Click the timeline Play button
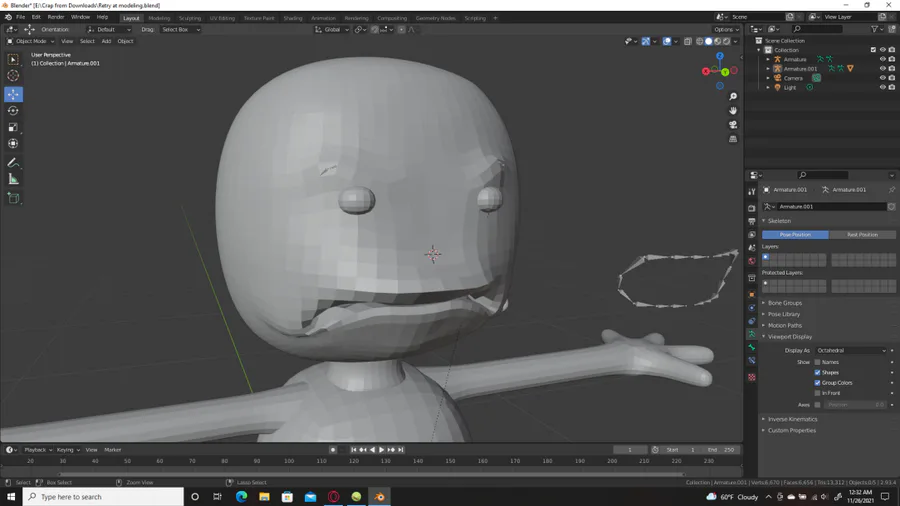This screenshot has height=506, width=900. pos(381,450)
